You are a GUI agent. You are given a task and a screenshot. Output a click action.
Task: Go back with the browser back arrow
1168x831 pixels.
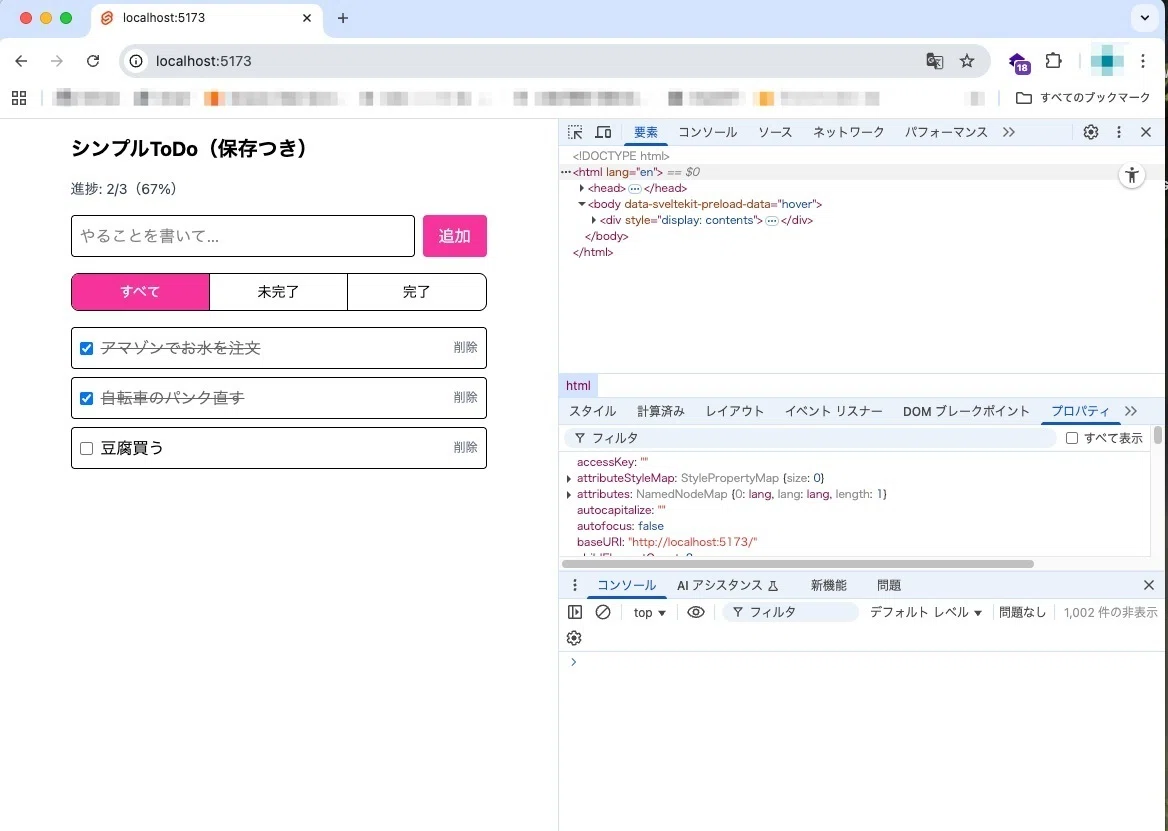click(x=22, y=61)
